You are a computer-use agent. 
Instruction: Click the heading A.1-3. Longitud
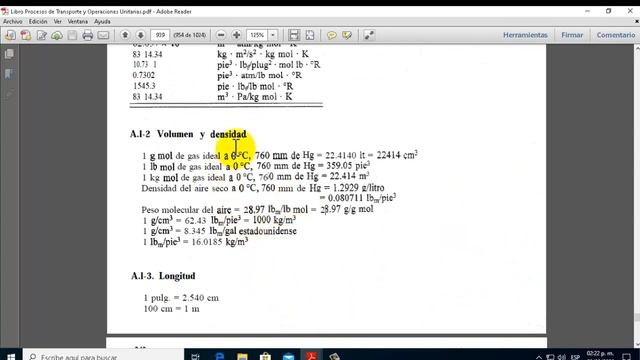(163, 276)
